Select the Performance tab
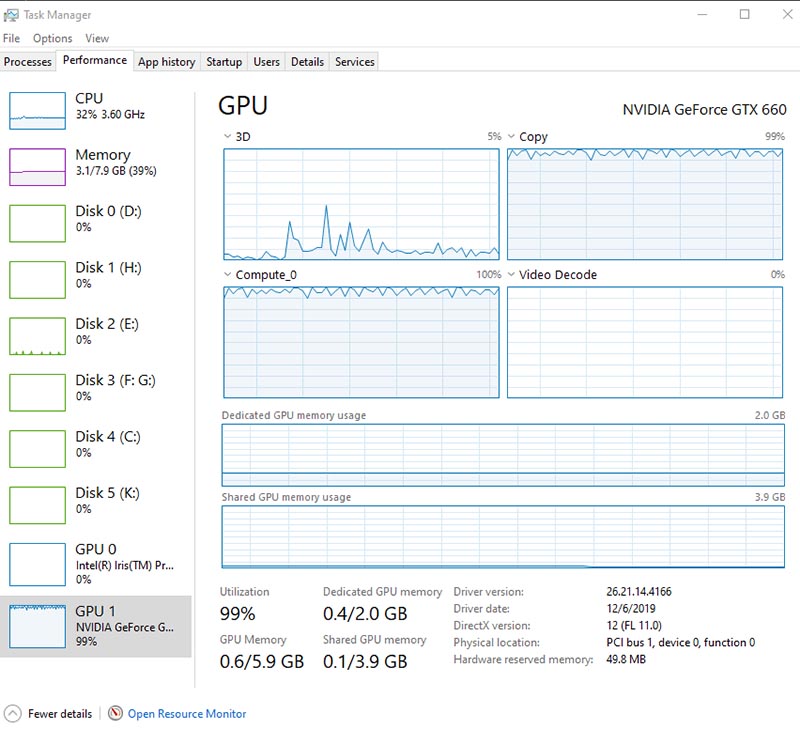The height and width of the screenshot is (729, 800). (95, 60)
